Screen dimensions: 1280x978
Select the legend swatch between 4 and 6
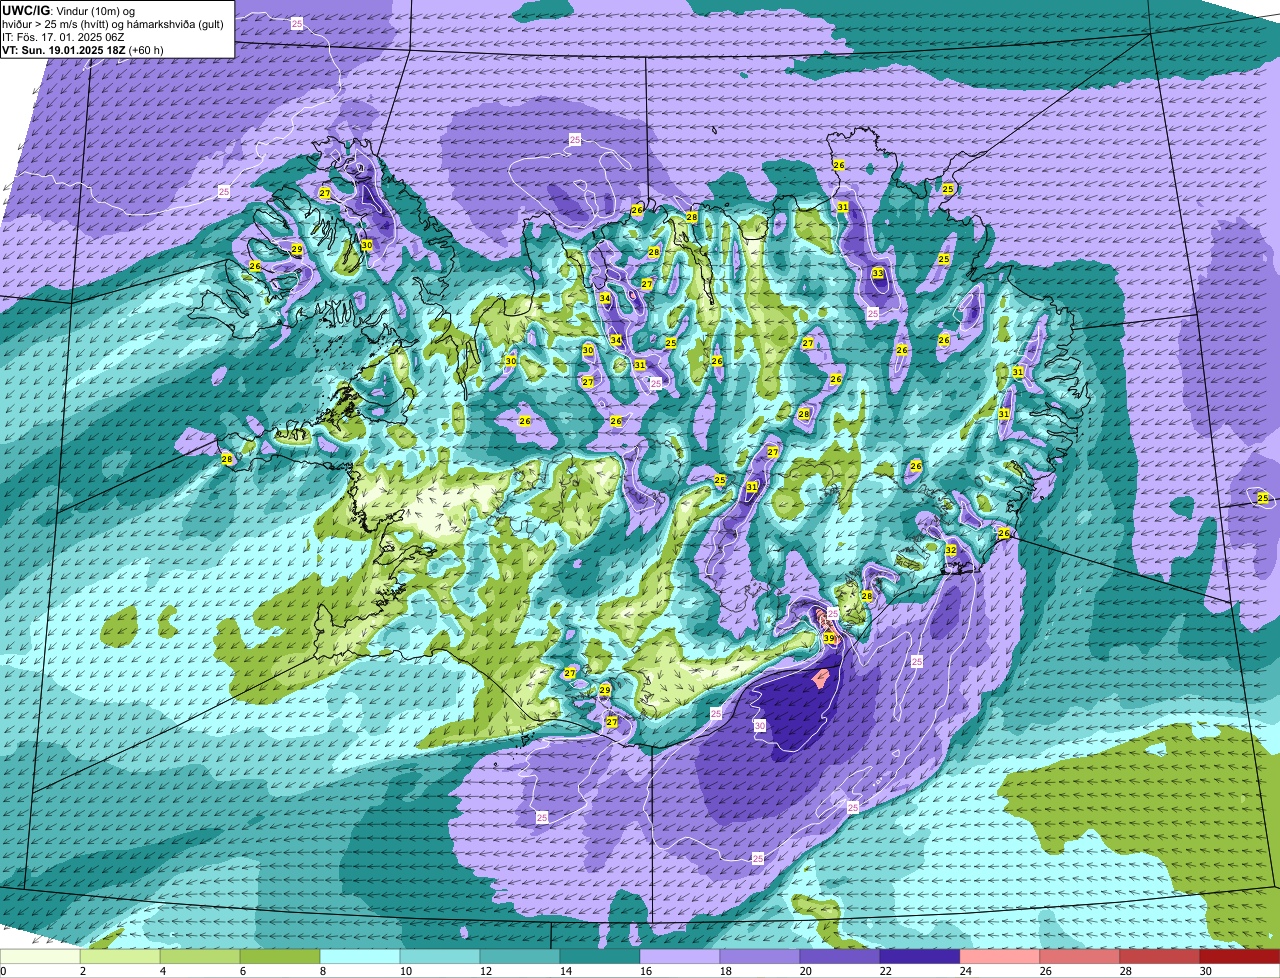(x=200, y=956)
